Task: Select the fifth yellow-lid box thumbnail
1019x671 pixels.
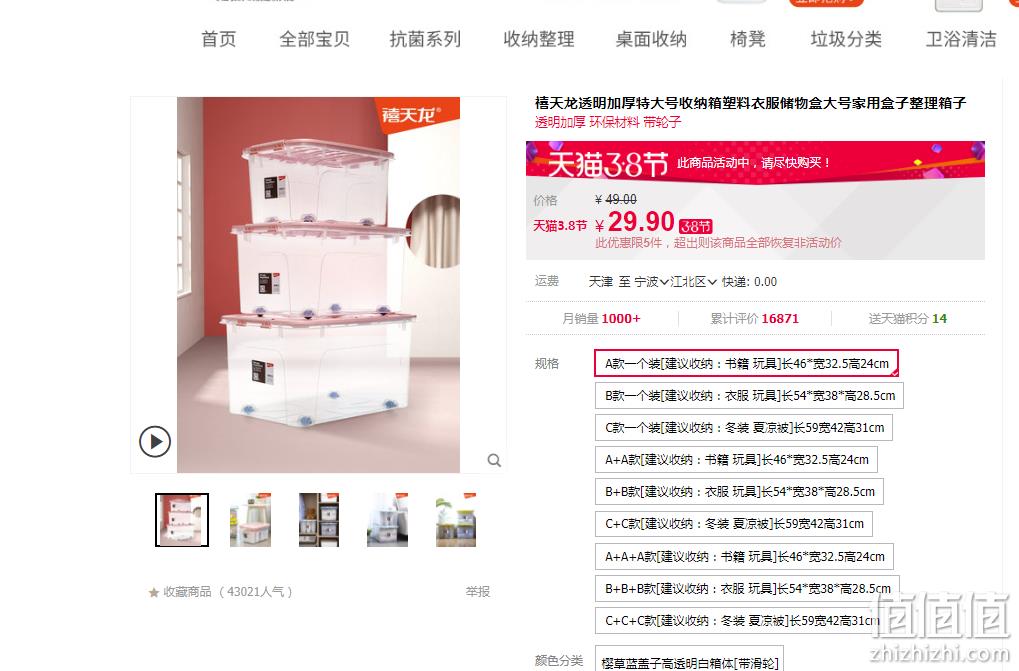Action: [x=456, y=520]
